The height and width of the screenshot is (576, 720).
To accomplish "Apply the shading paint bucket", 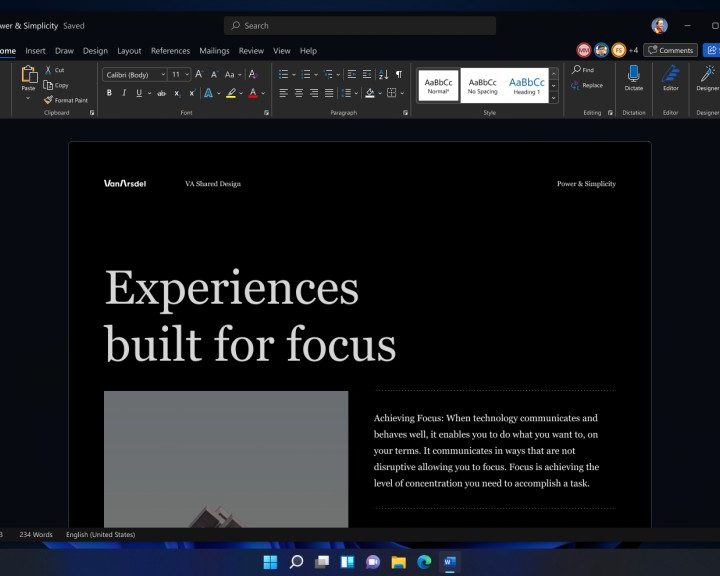I will click(x=370, y=93).
